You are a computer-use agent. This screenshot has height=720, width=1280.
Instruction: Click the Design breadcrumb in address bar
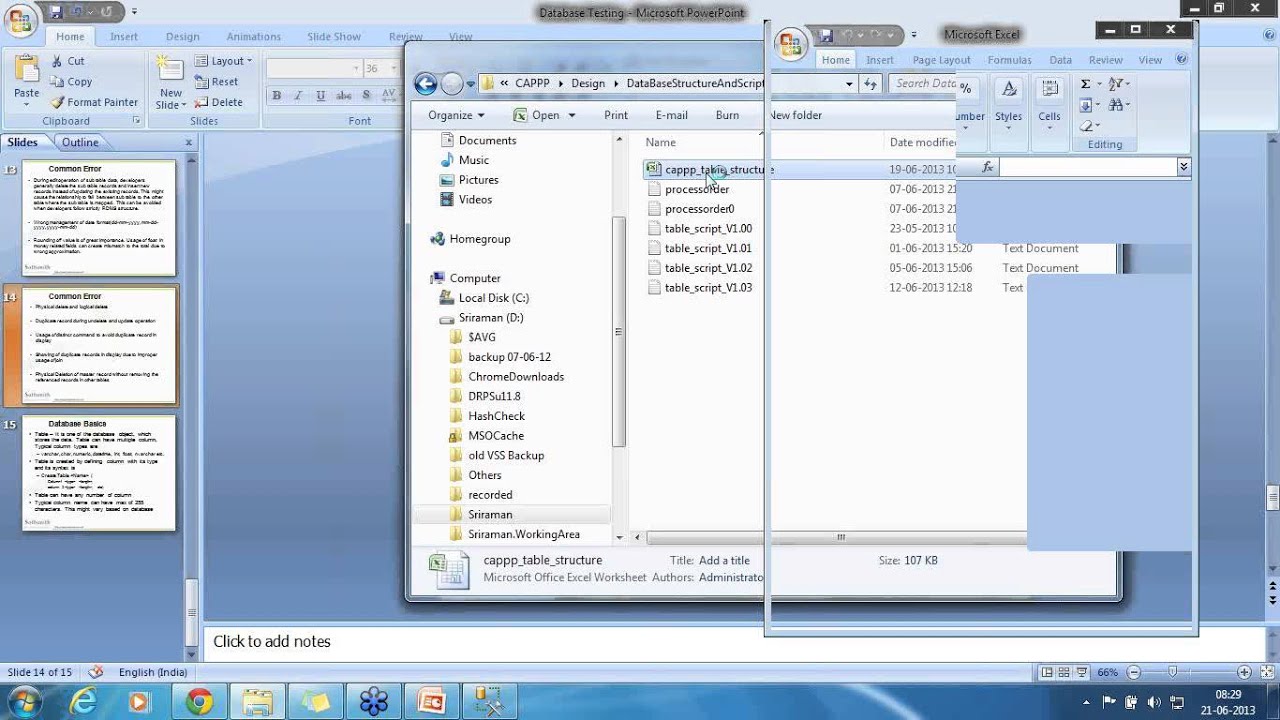pyautogui.click(x=588, y=83)
